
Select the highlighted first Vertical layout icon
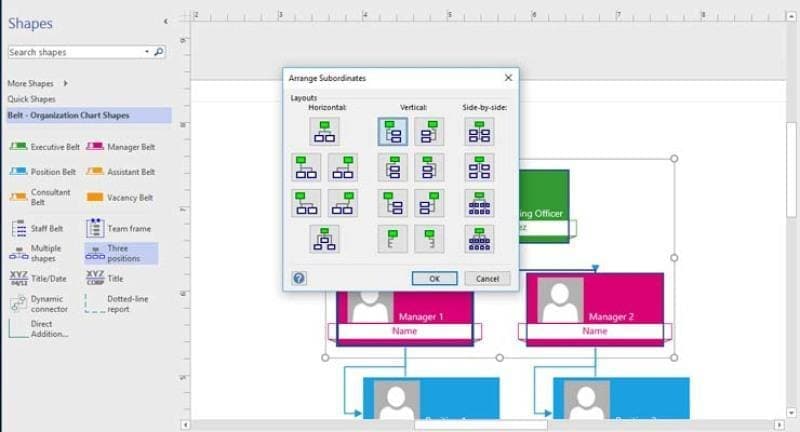[x=392, y=132]
